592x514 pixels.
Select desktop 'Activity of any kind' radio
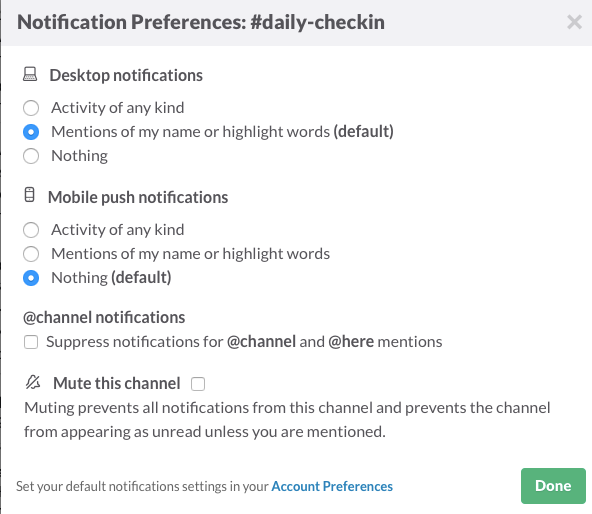pos(31,108)
